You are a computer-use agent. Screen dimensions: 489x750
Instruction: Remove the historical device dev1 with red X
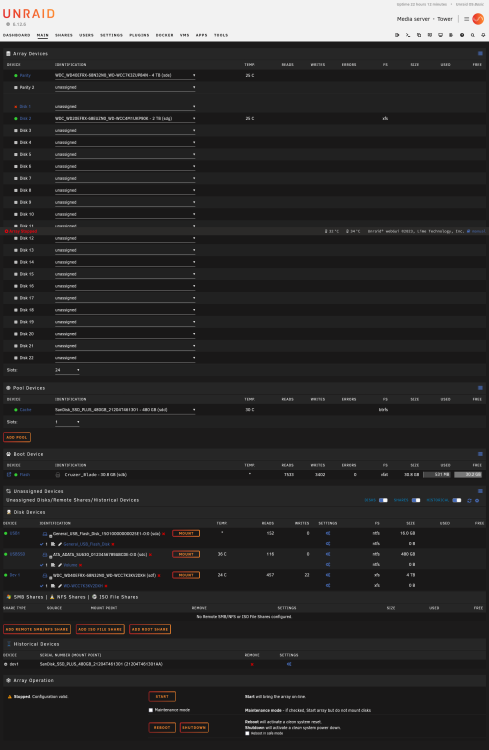click(252, 664)
